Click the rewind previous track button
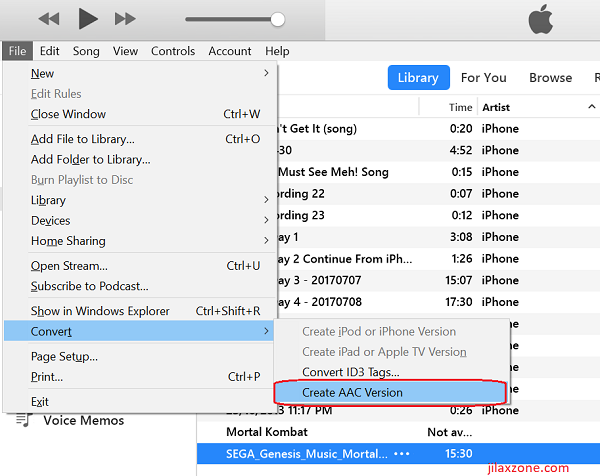600x476 pixels. (x=49, y=19)
